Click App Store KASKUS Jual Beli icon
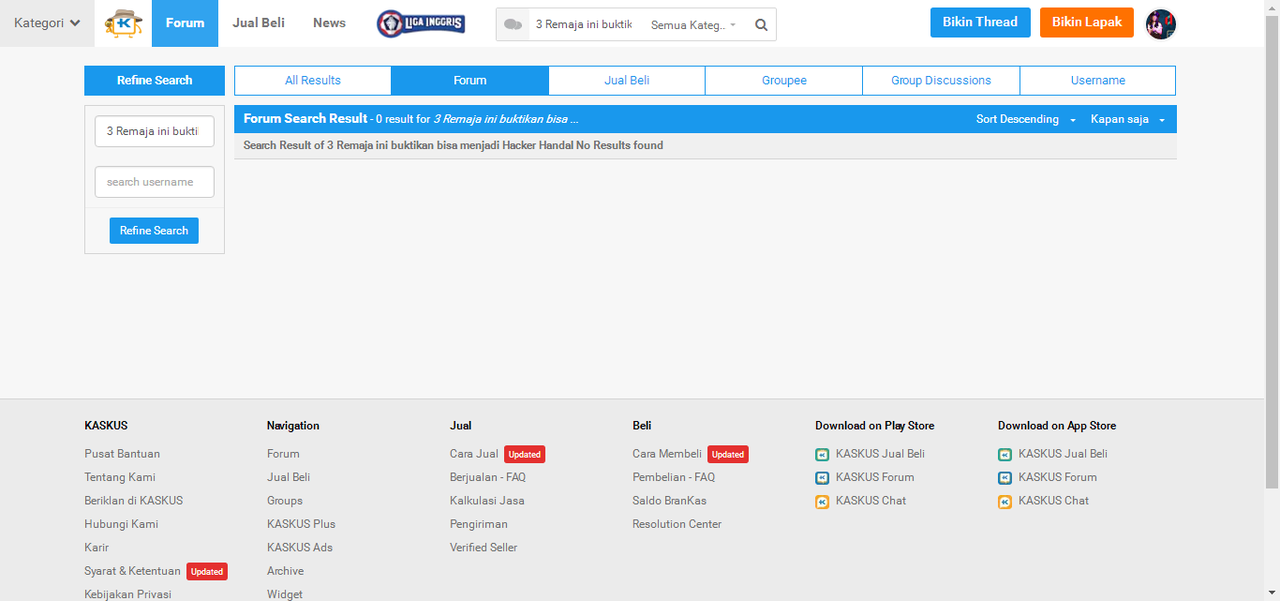The image size is (1280, 601). [1005, 454]
